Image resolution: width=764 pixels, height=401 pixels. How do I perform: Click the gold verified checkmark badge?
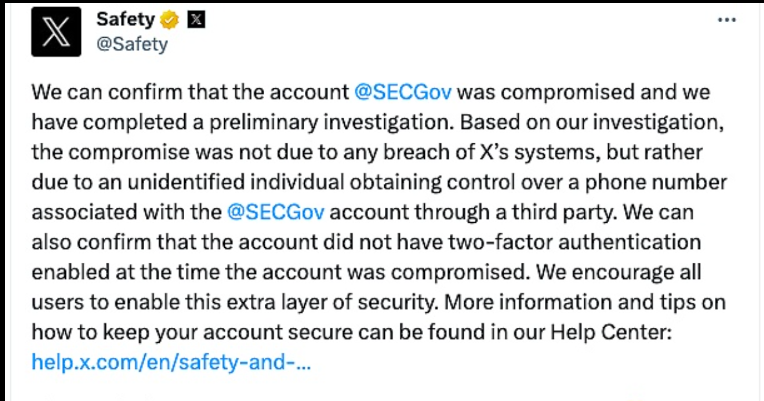[x=172, y=19]
